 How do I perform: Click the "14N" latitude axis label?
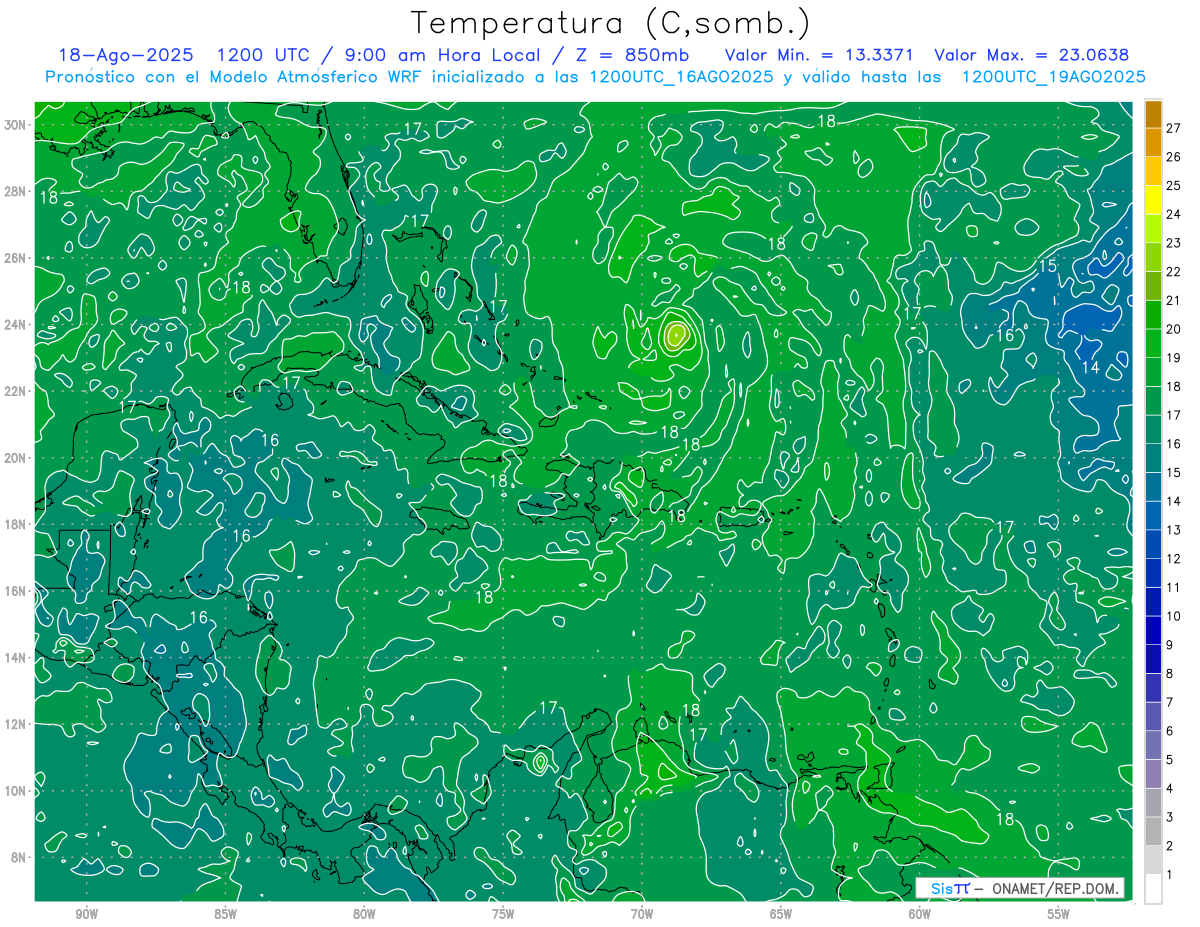[16, 658]
